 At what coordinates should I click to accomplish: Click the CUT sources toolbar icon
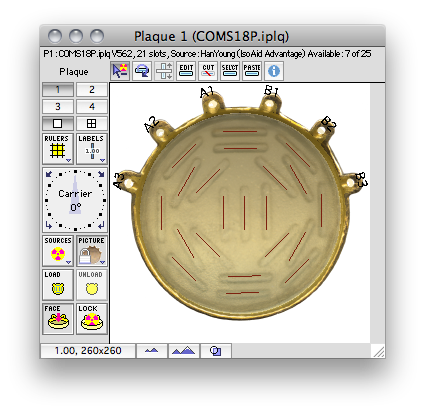coord(208,71)
